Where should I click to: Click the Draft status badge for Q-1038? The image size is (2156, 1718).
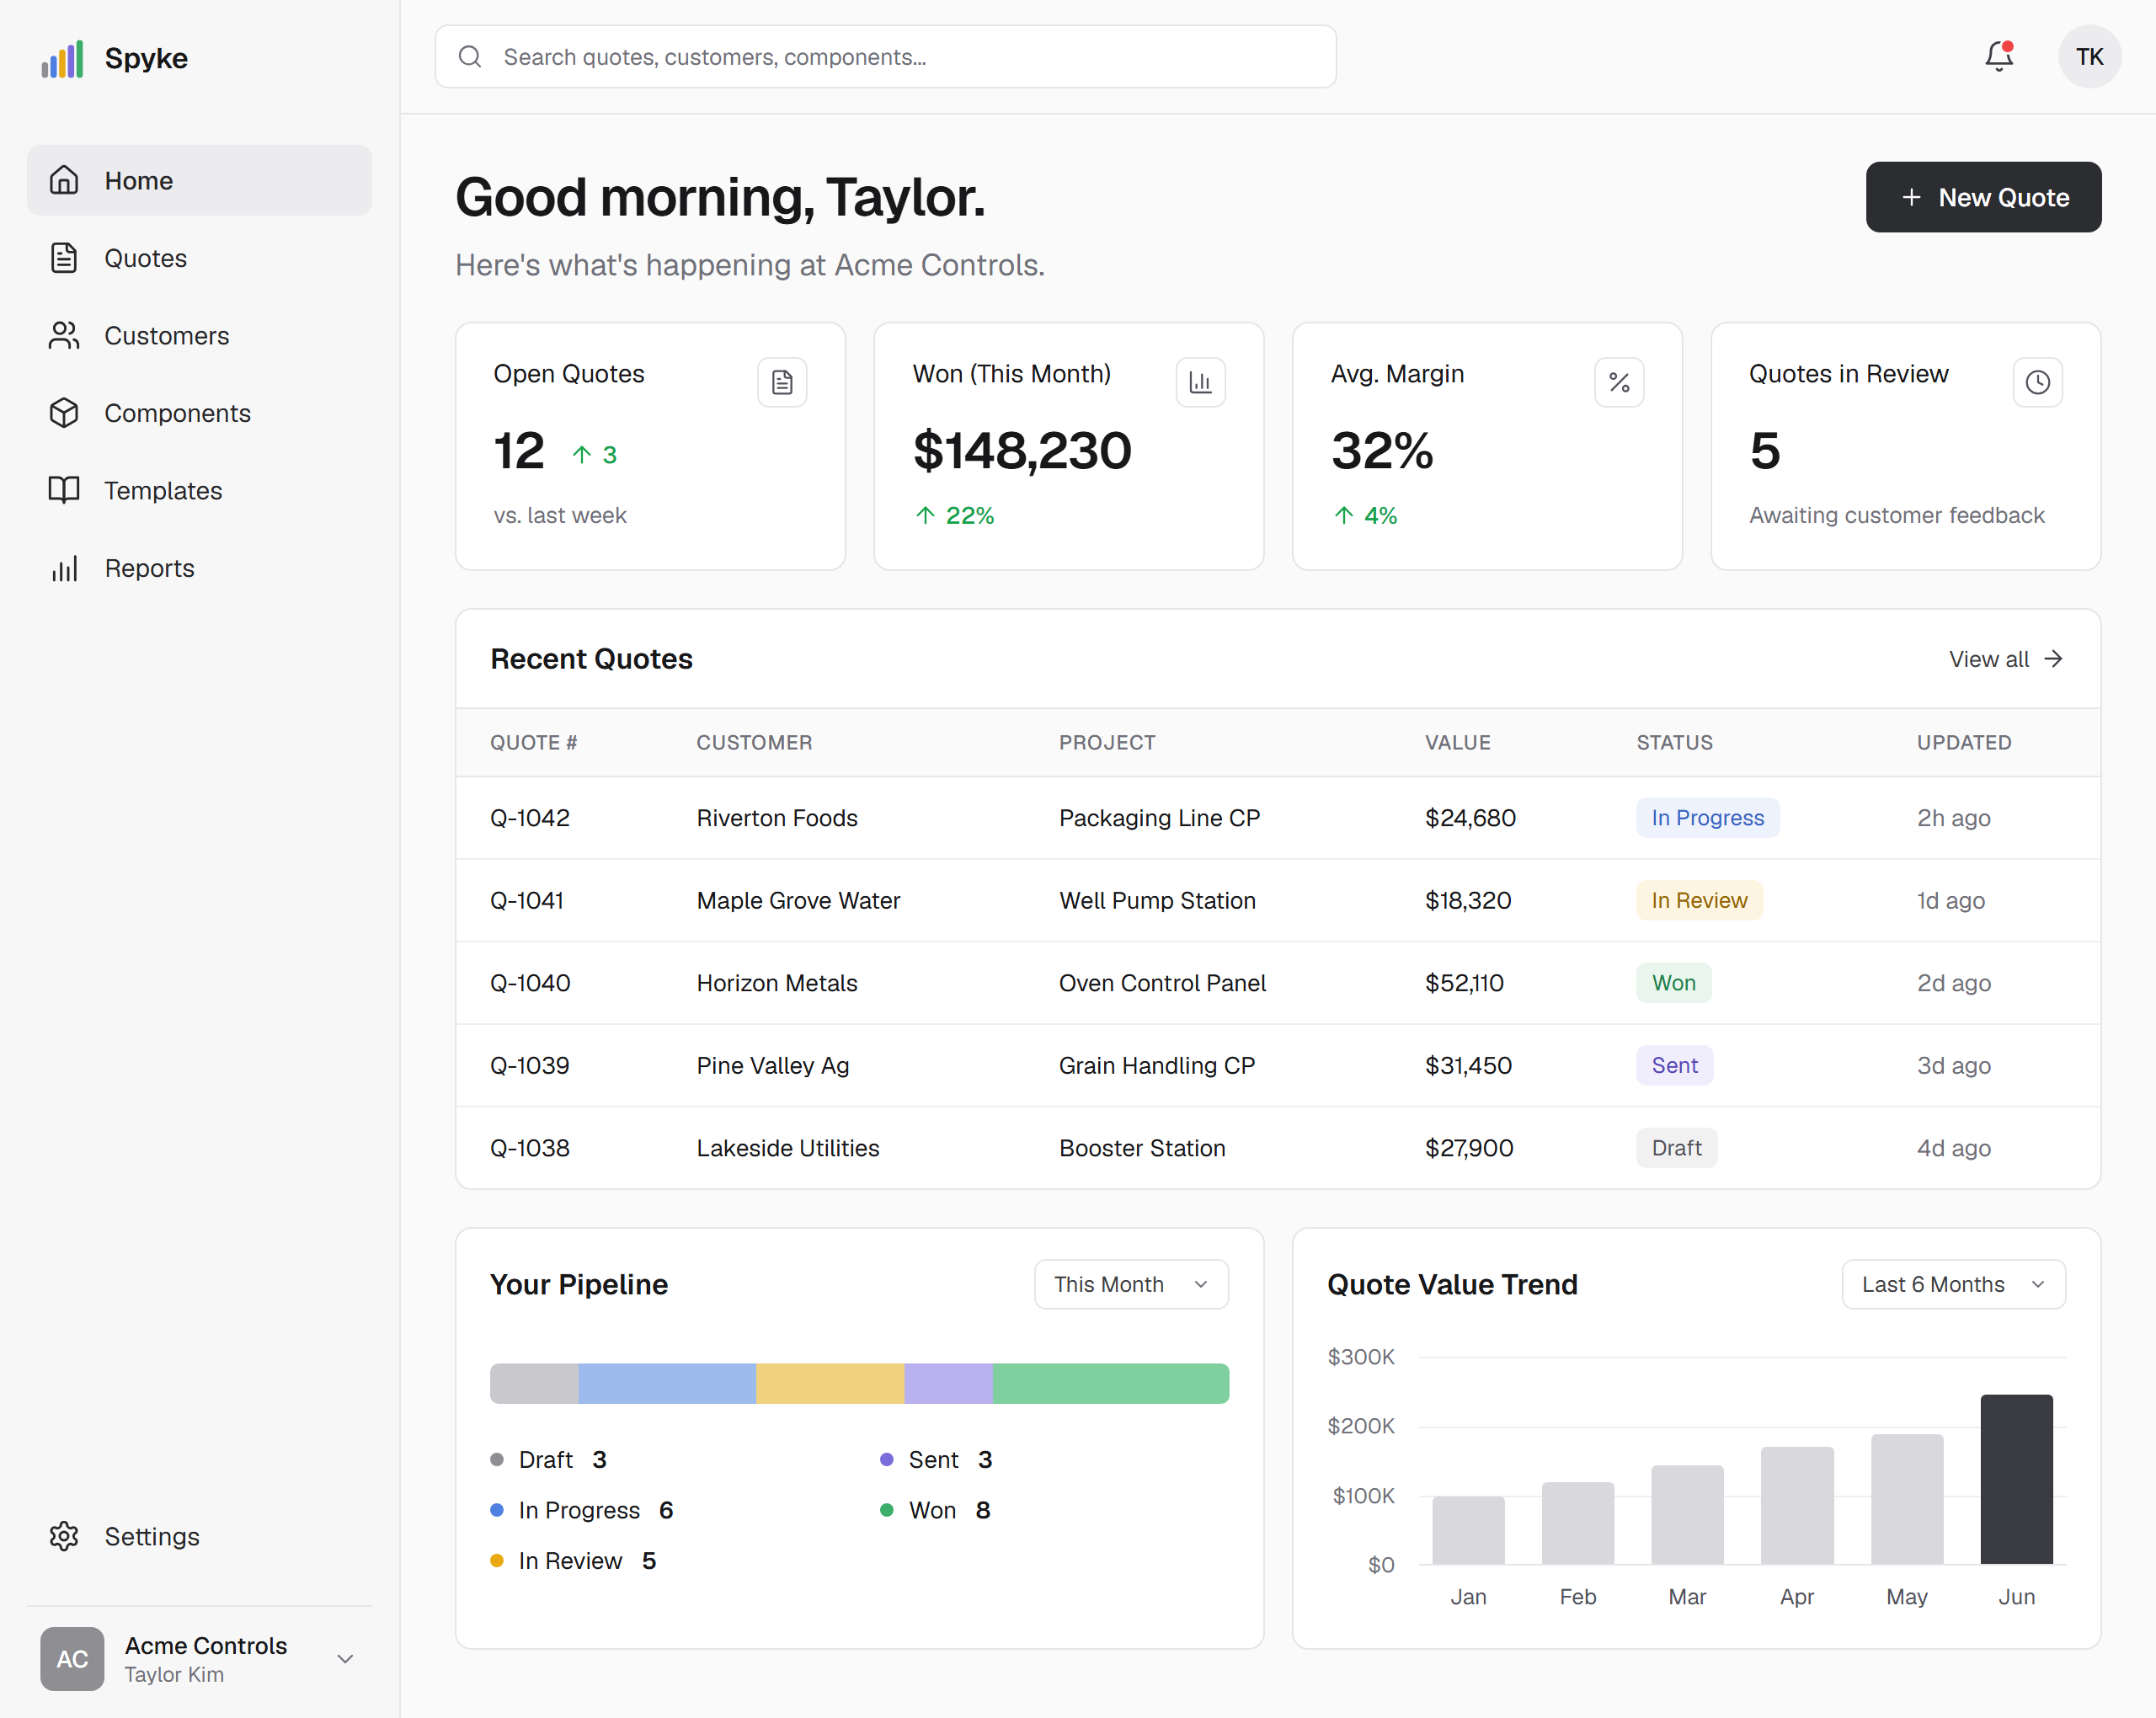point(1676,1148)
